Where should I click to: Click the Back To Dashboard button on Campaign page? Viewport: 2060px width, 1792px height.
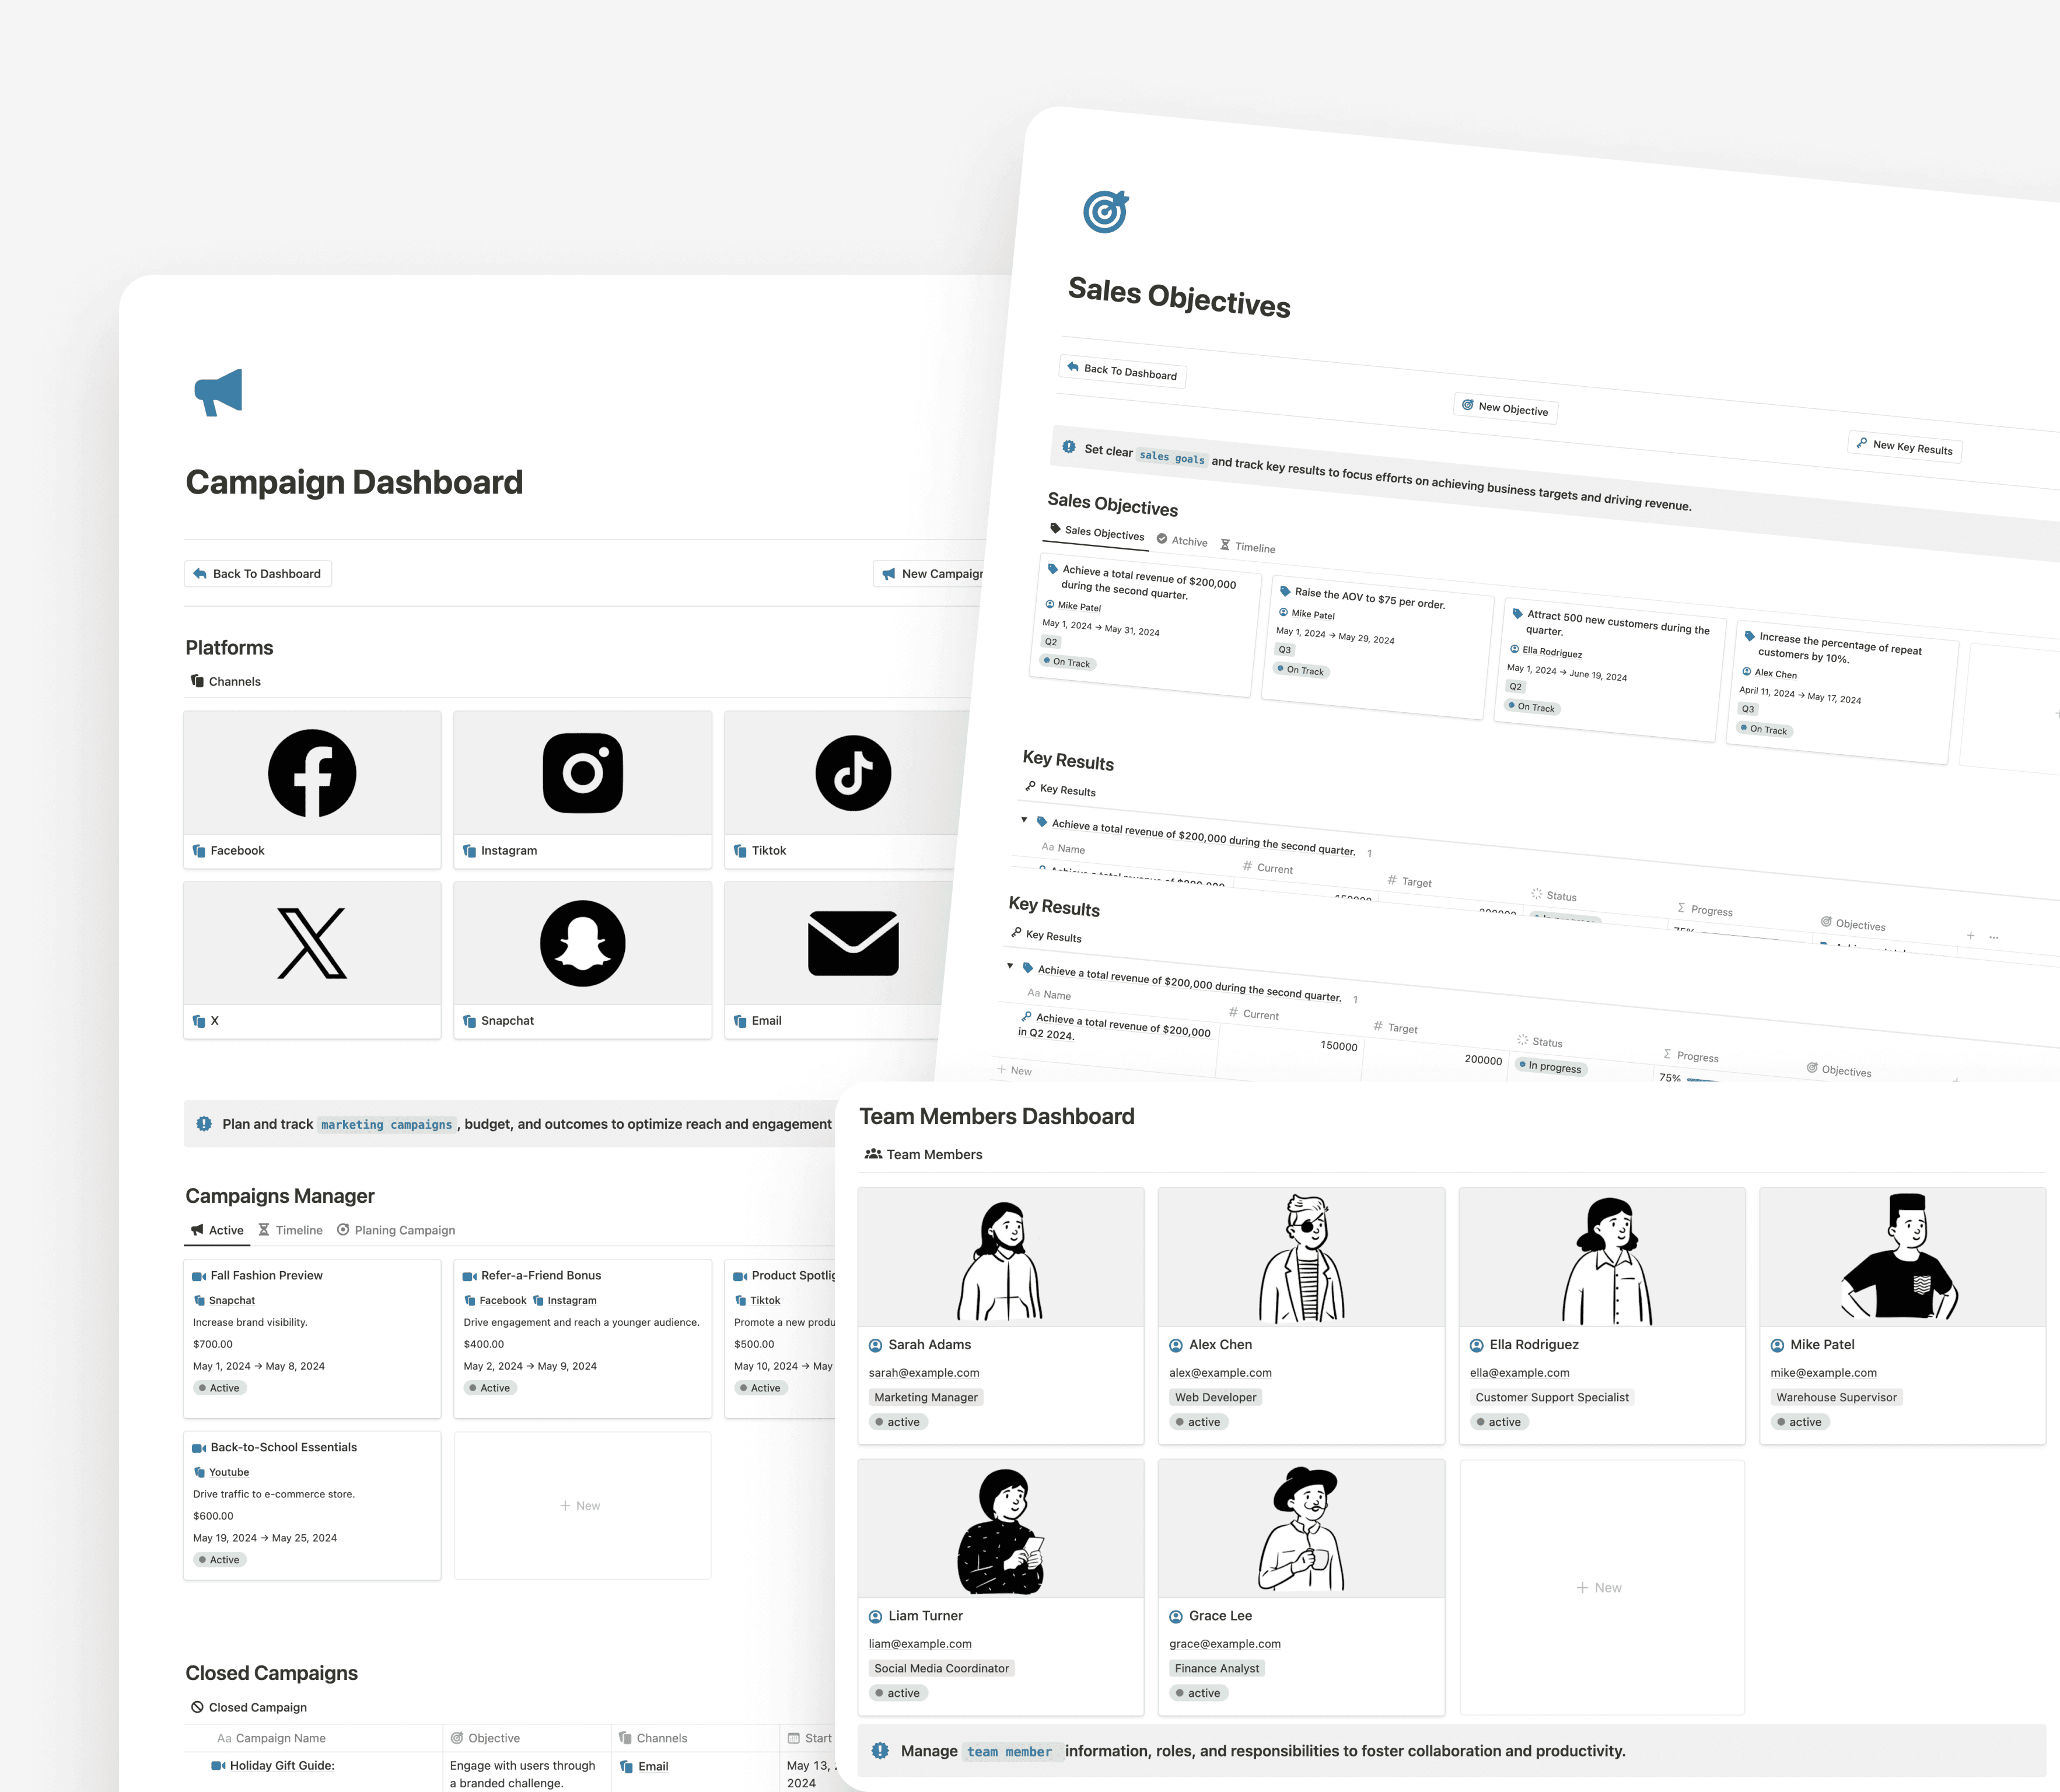tap(258, 573)
